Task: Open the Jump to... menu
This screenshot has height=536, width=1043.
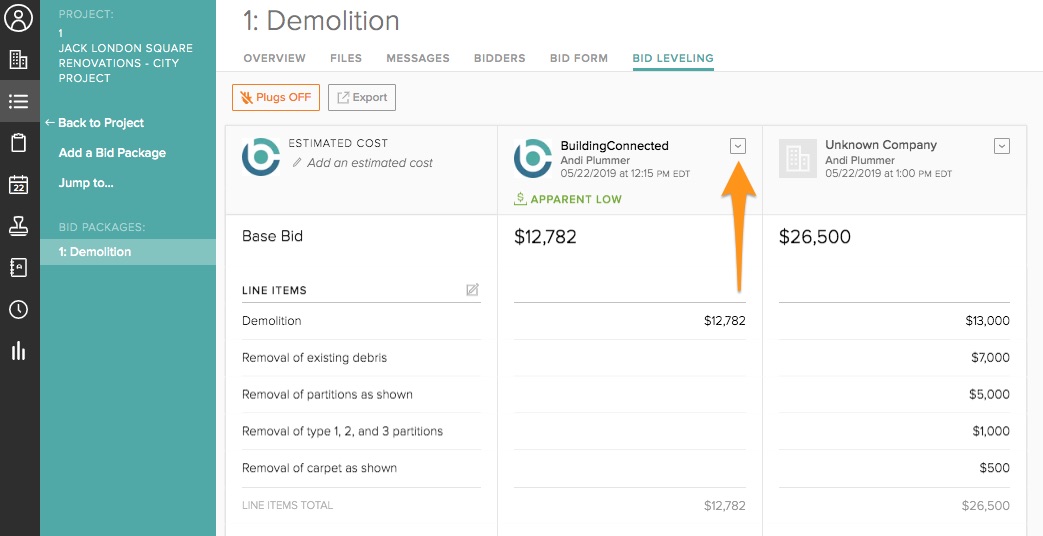Action: click(x=86, y=183)
